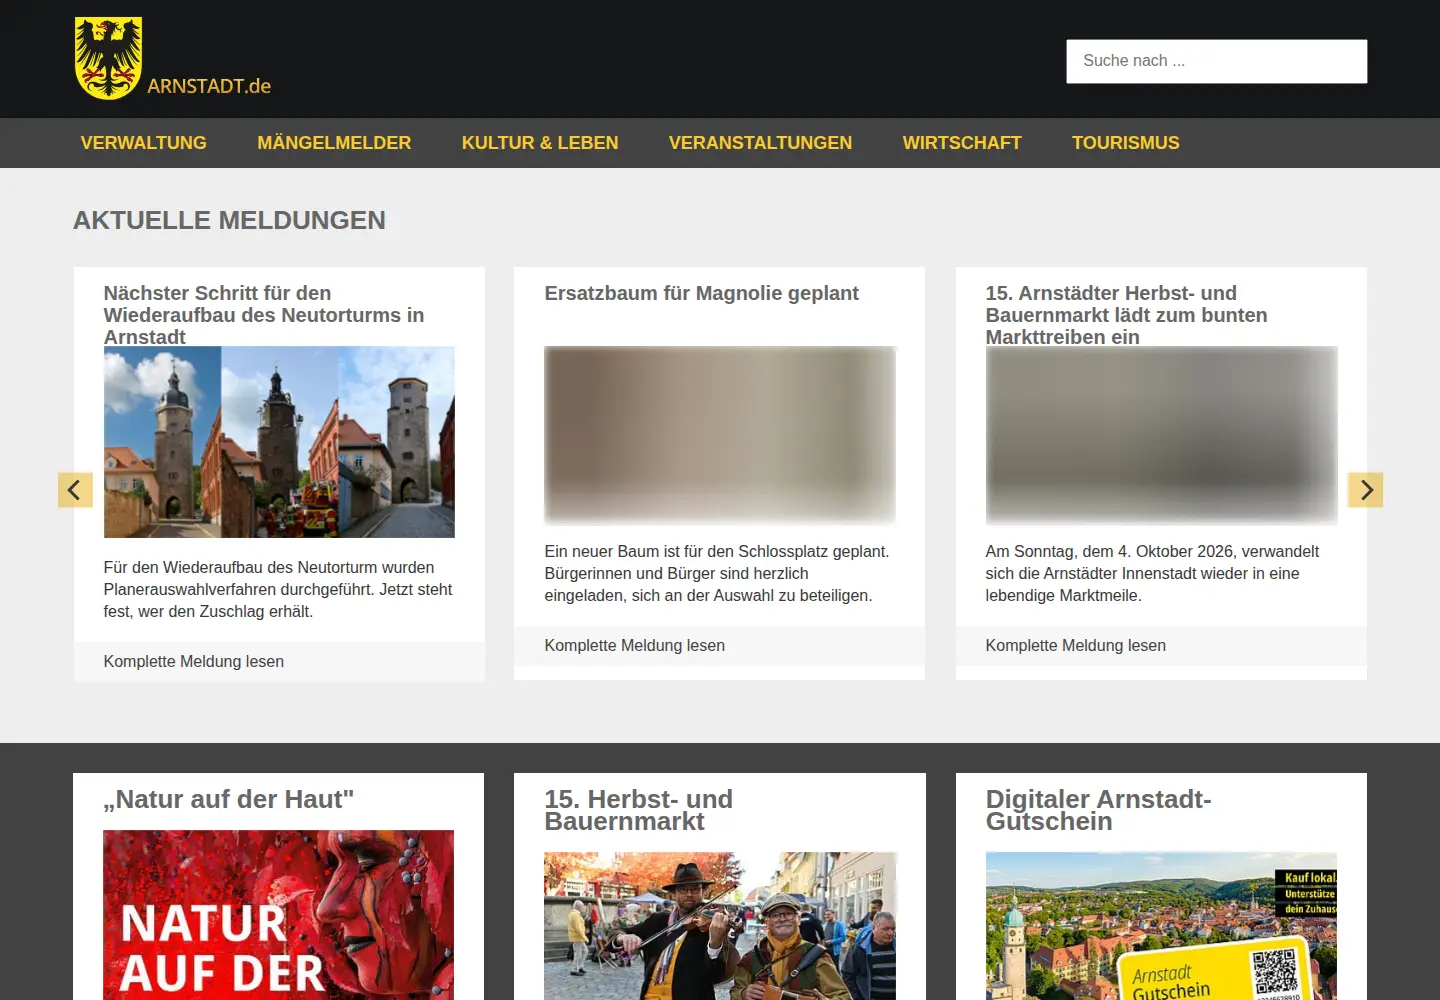
Task: Select the '4. Oktober 2026' teaser text
Action: (1152, 573)
